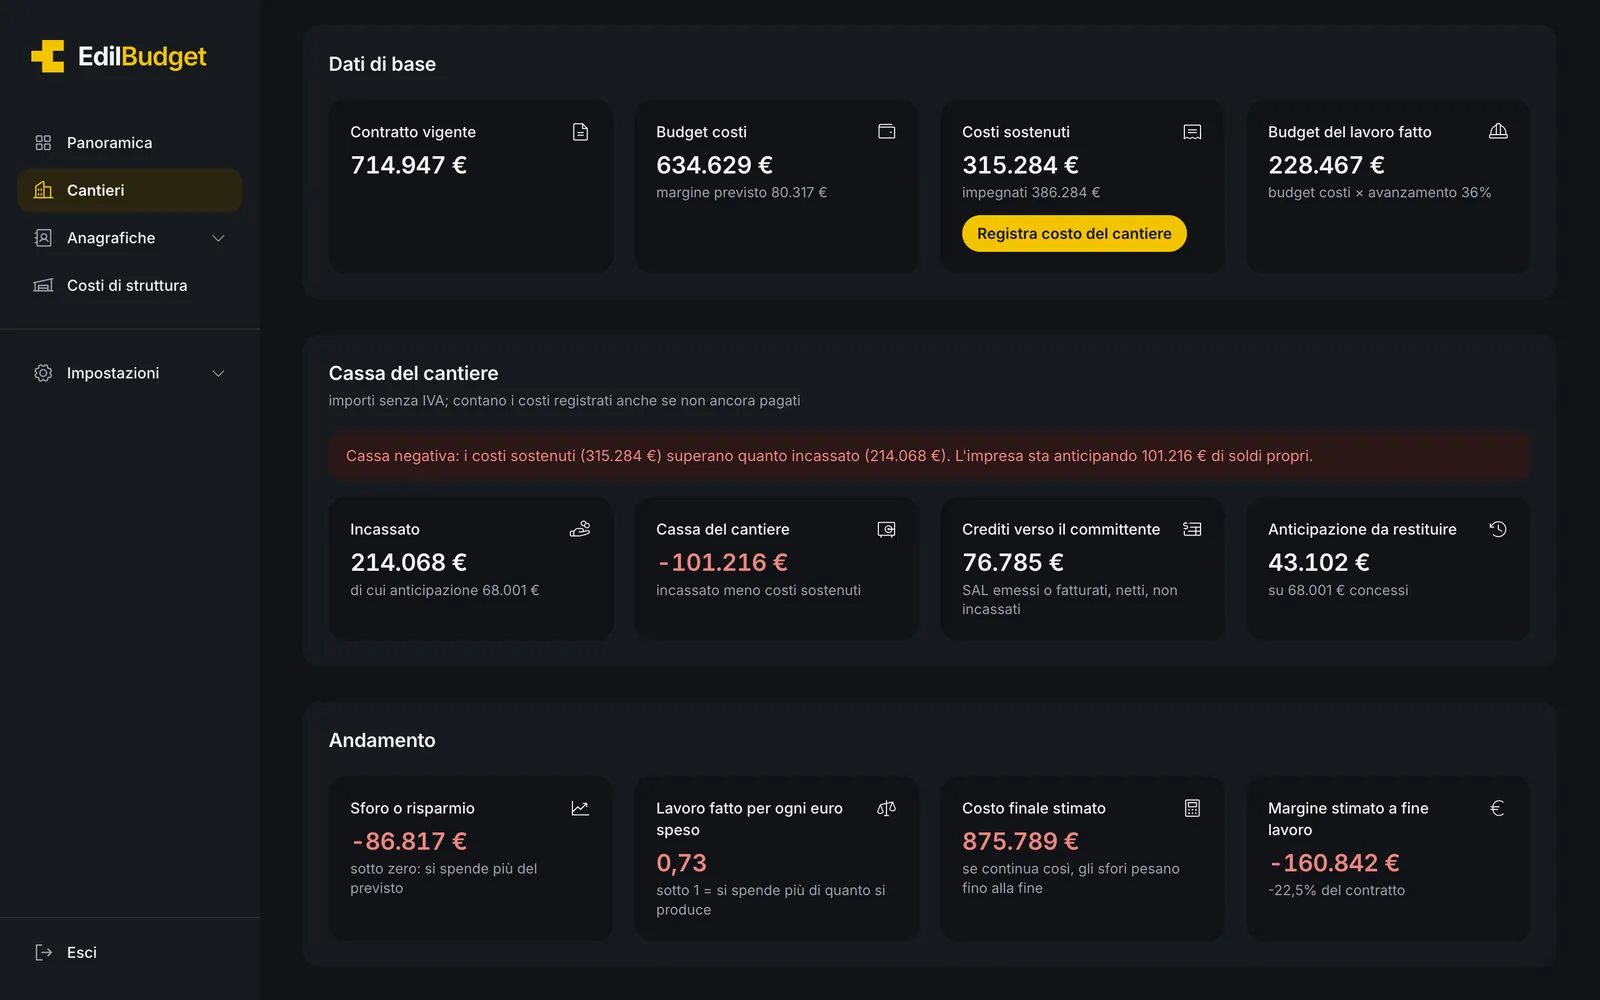This screenshot has width=1600, height=1000.
Task: Click the 634.629 € budget value
Action: (714, 165)
